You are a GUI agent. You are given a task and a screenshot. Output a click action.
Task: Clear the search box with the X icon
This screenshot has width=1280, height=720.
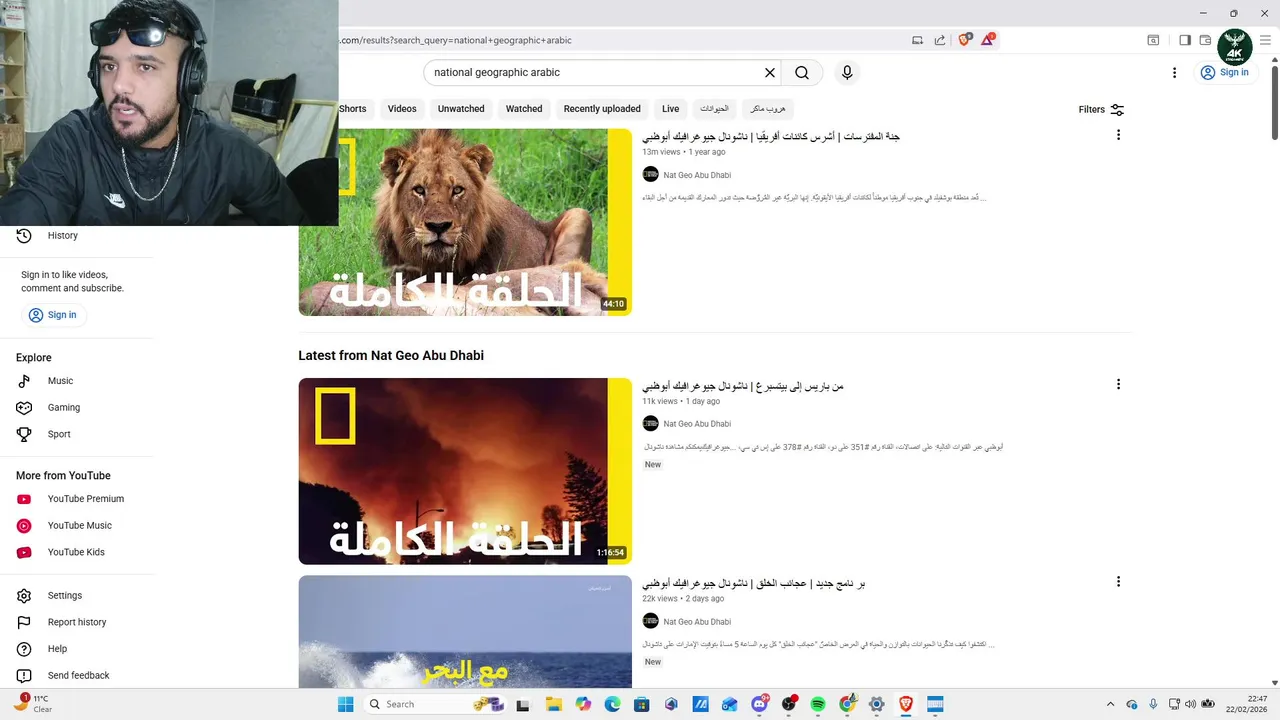pos(770,73)
